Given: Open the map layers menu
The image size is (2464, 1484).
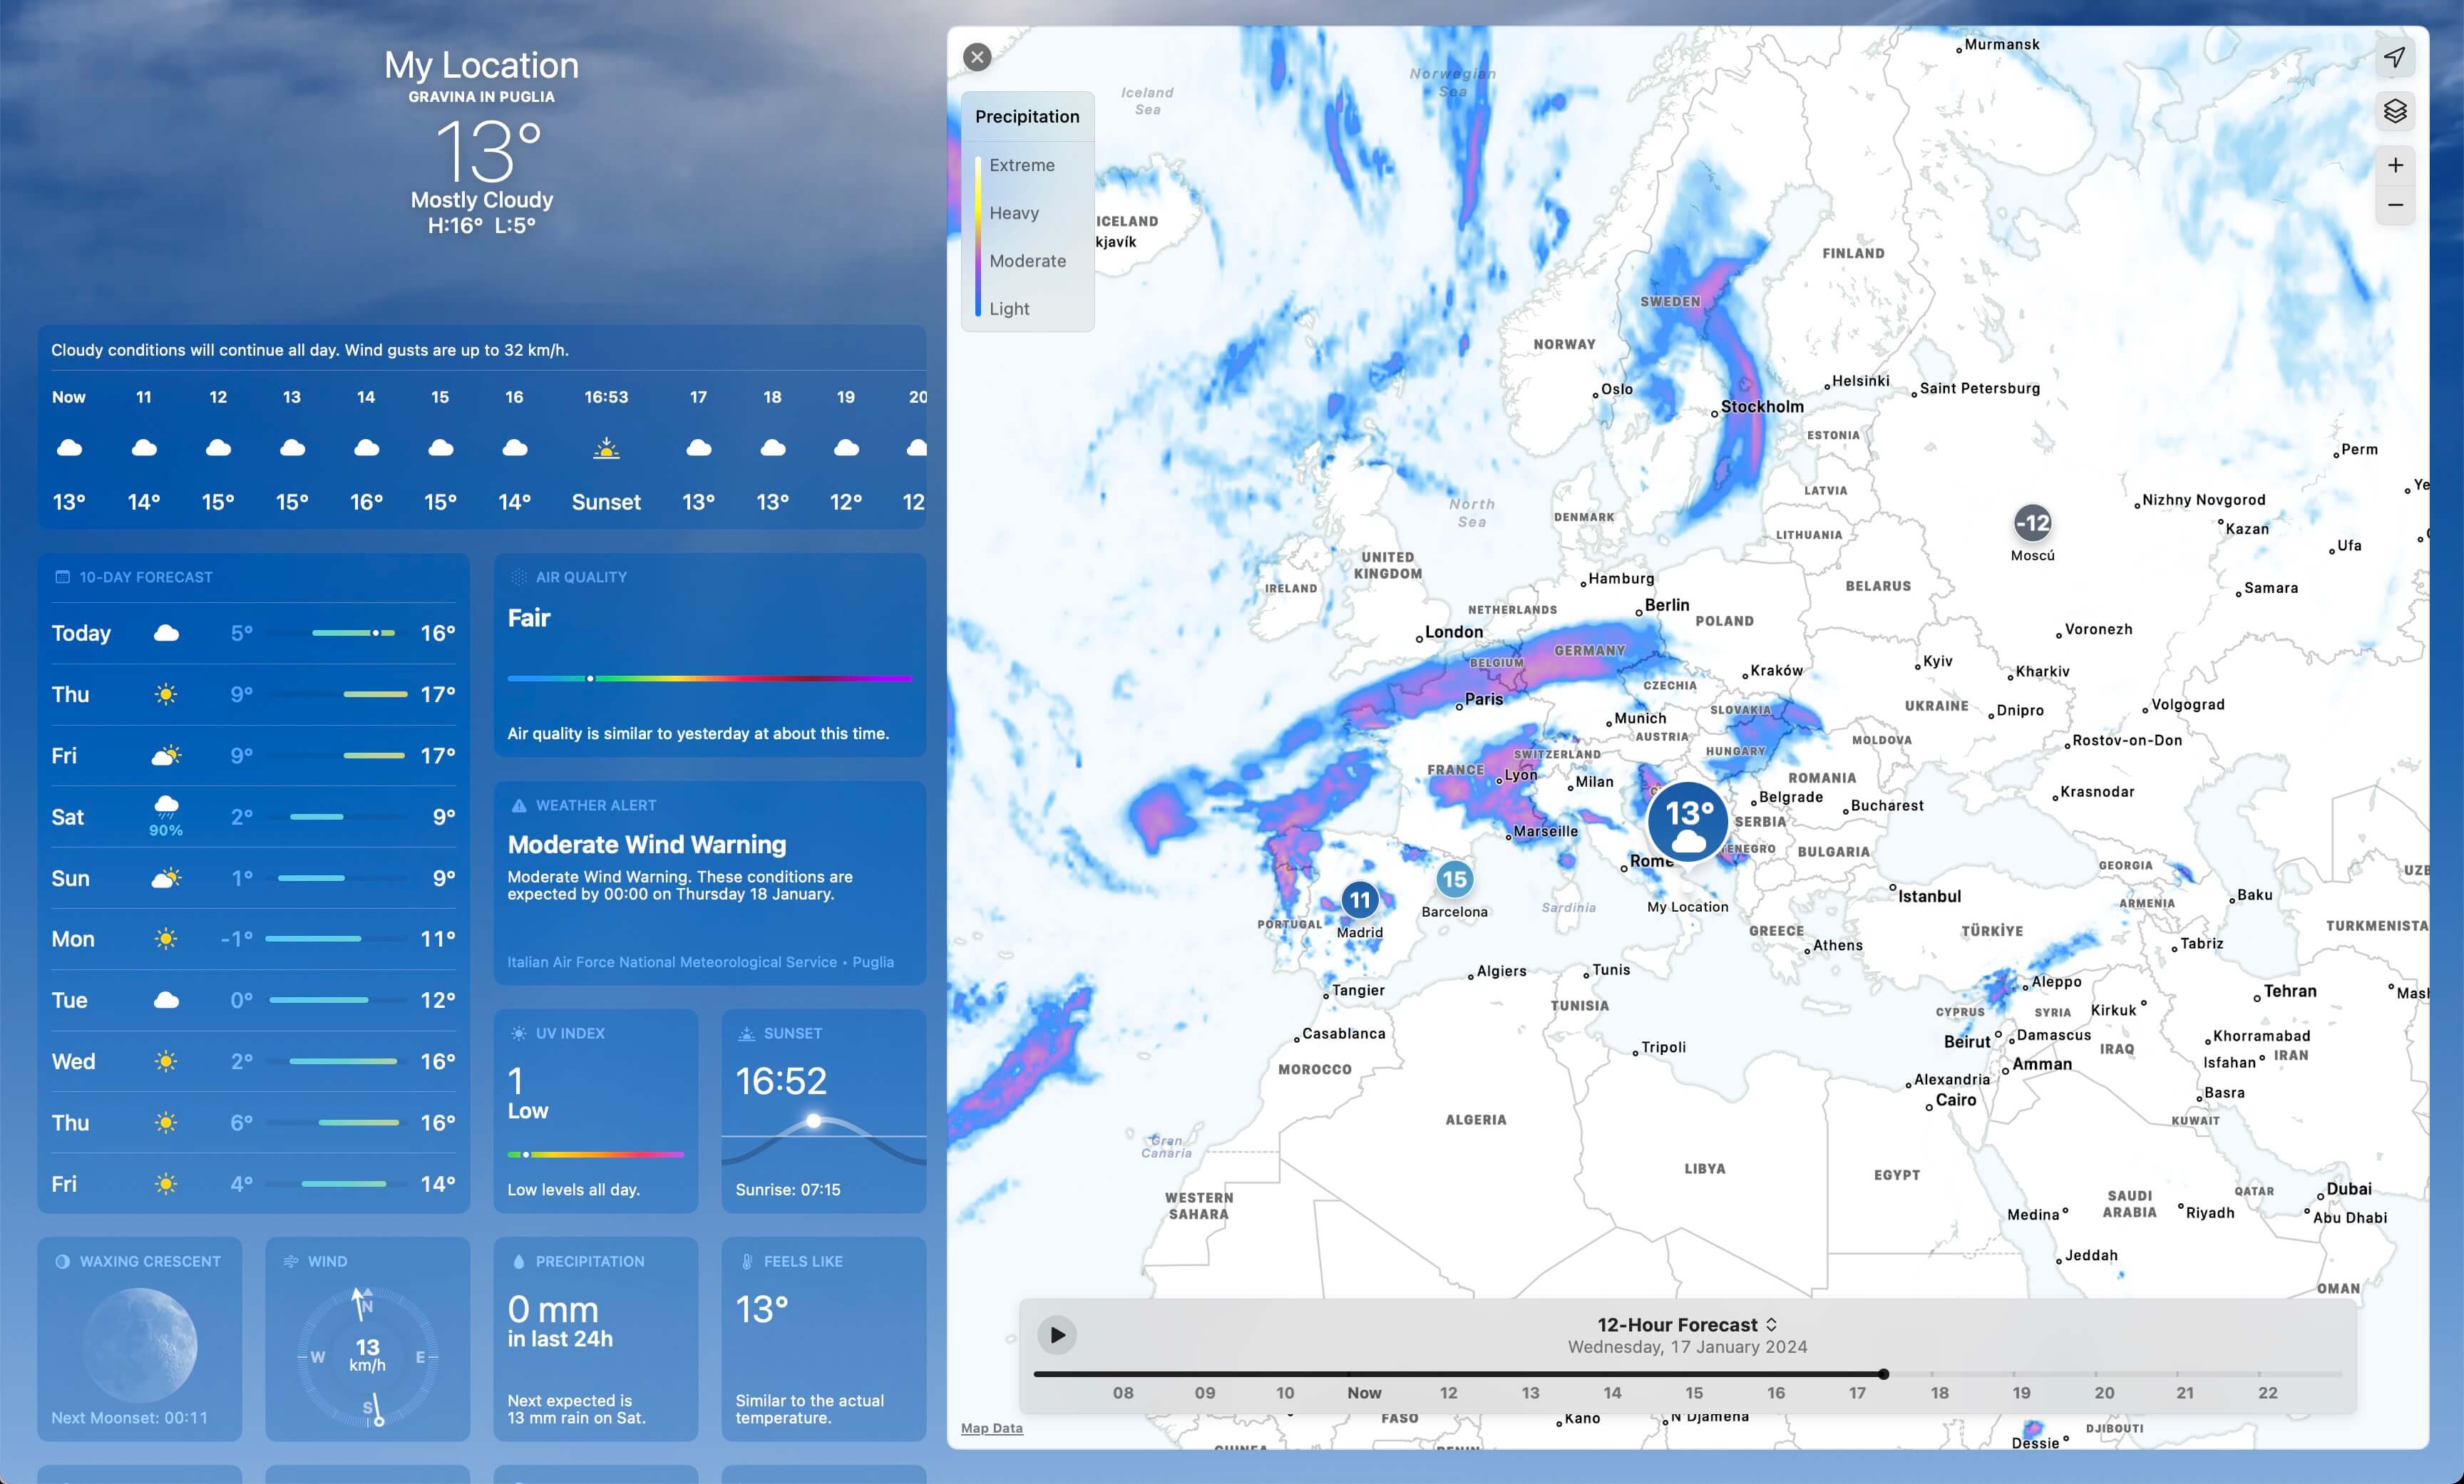Looking at the screenshot, I should 2394,111.
